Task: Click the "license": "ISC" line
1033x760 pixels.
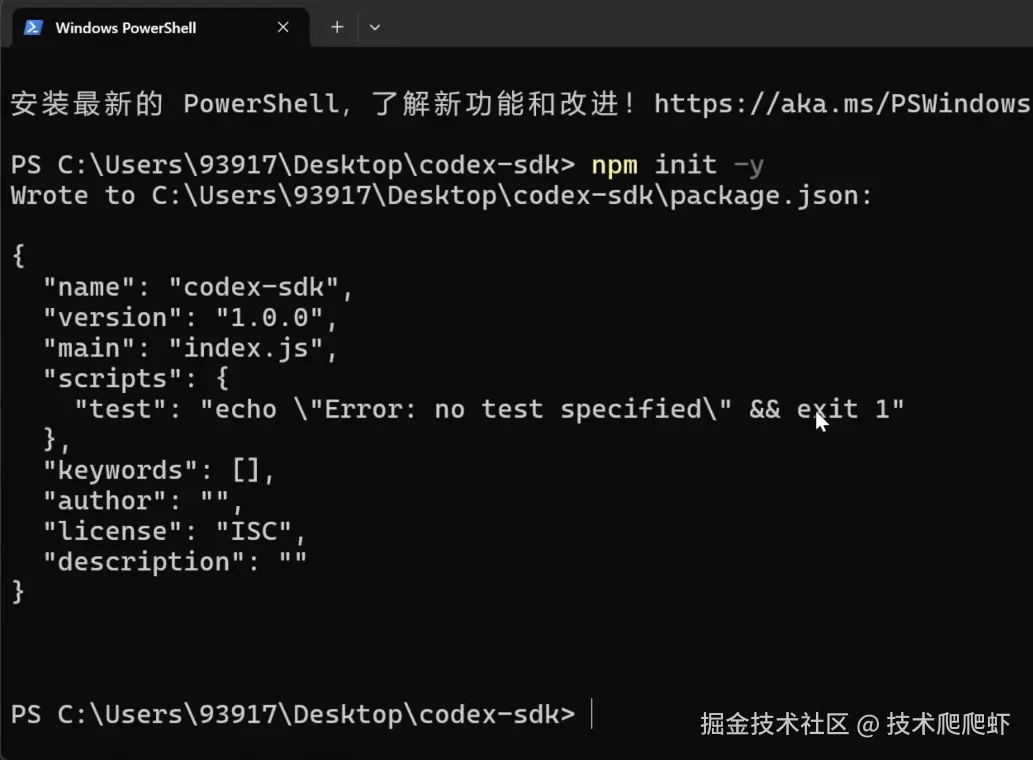Action: tap(175, 531)
